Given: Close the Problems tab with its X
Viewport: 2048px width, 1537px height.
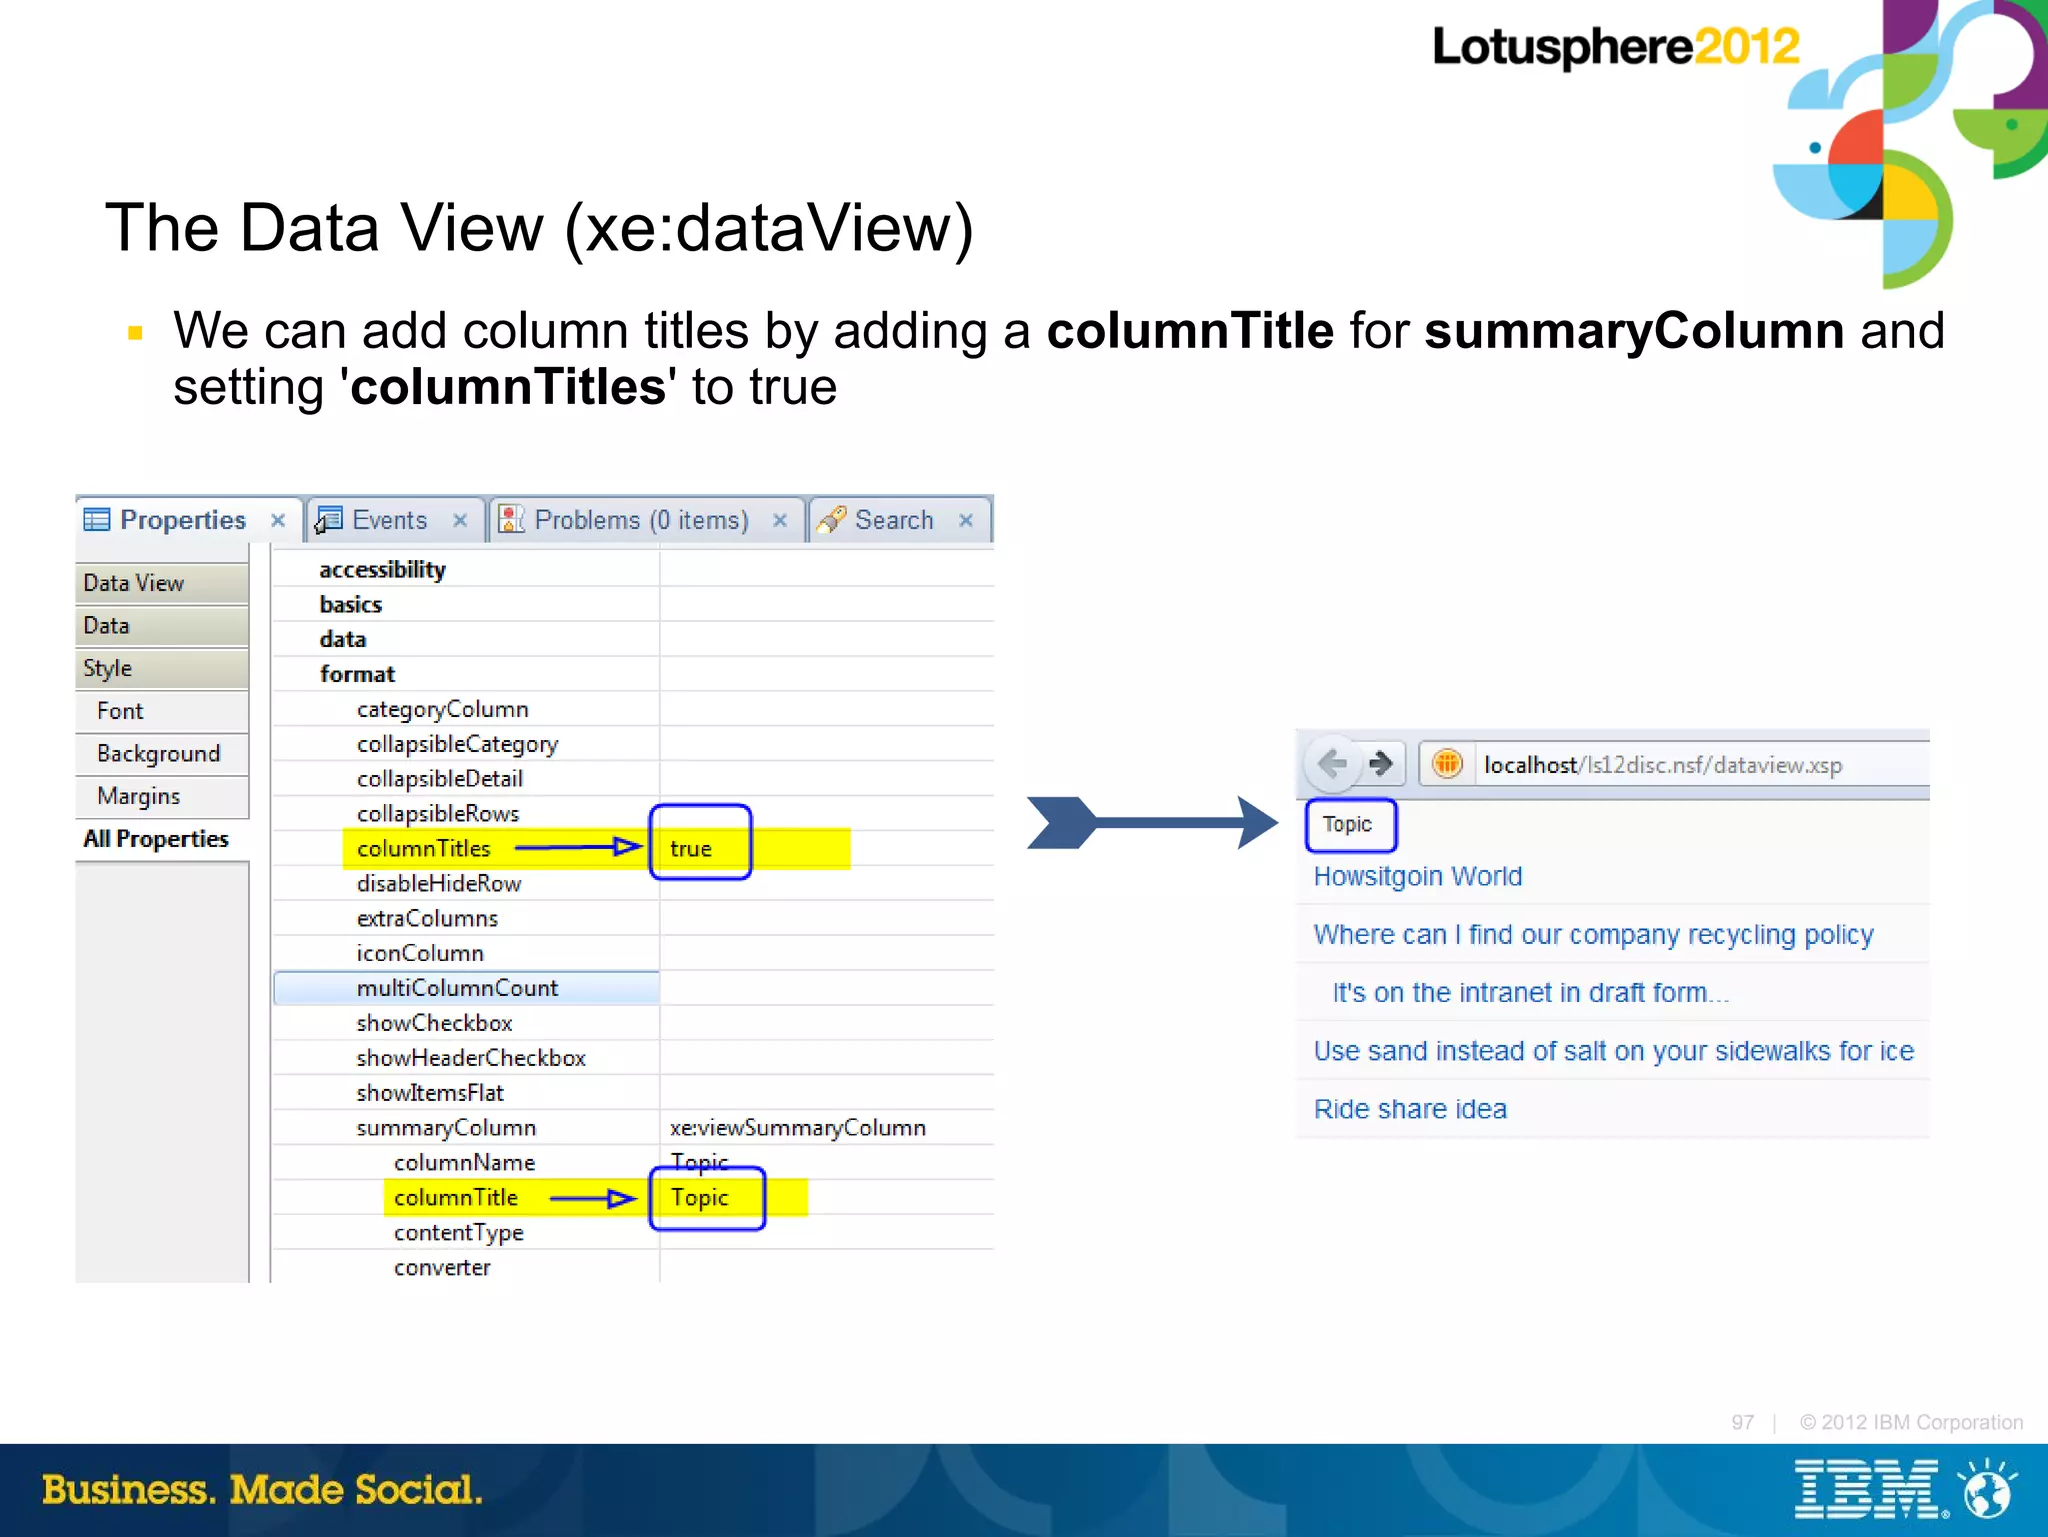Looking at the screenshot, I should point(780,520).
